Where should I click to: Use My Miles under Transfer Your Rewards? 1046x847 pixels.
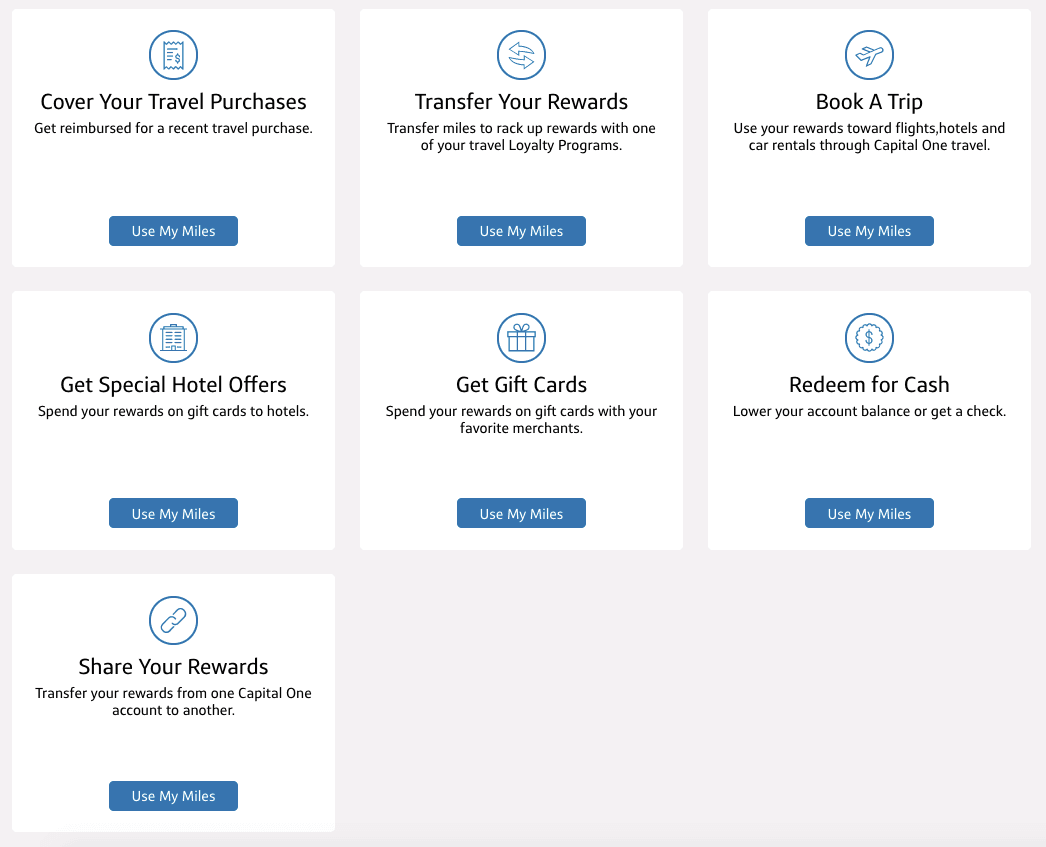pos(521,231)
